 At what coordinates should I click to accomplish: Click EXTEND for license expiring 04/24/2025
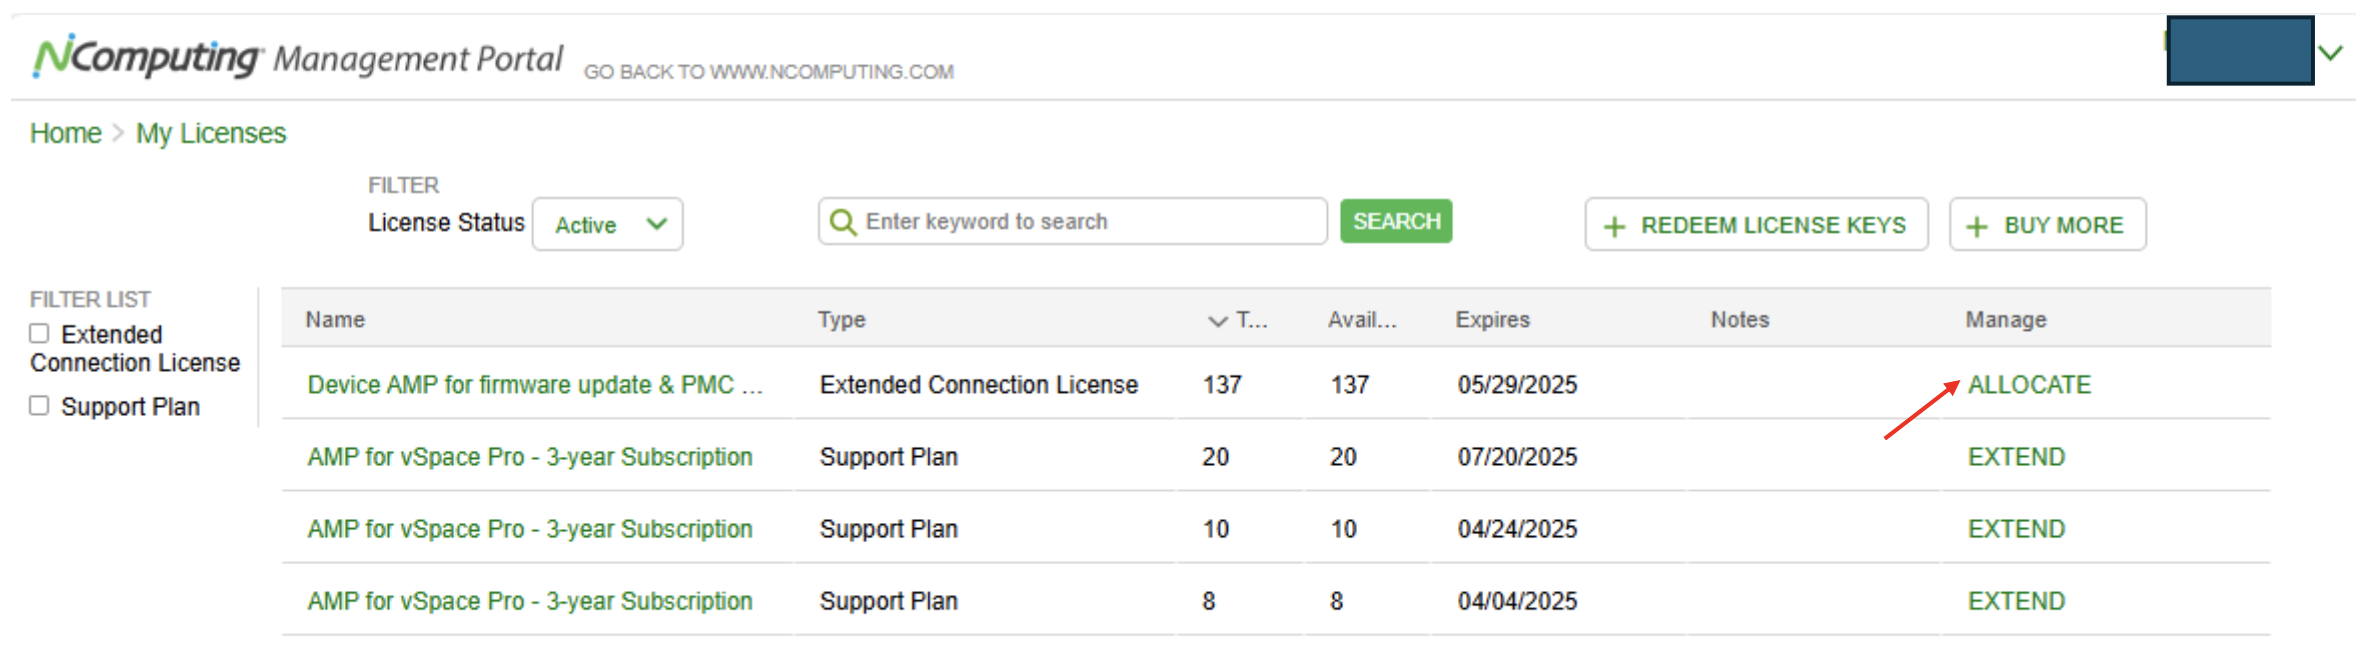coord(2016,529)
